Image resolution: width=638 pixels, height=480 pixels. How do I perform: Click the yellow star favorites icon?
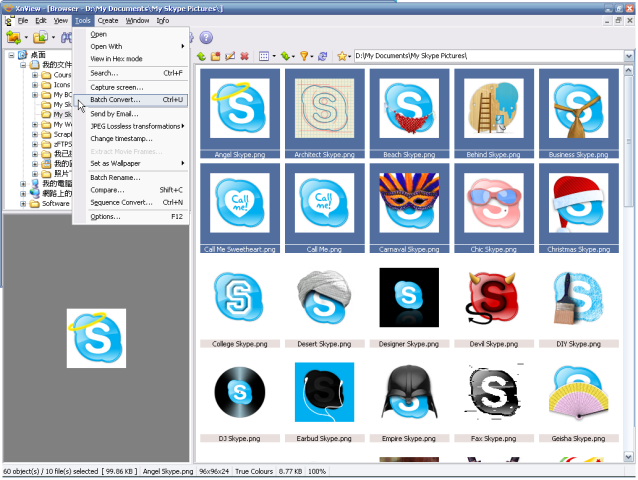(x=342, y=56)
